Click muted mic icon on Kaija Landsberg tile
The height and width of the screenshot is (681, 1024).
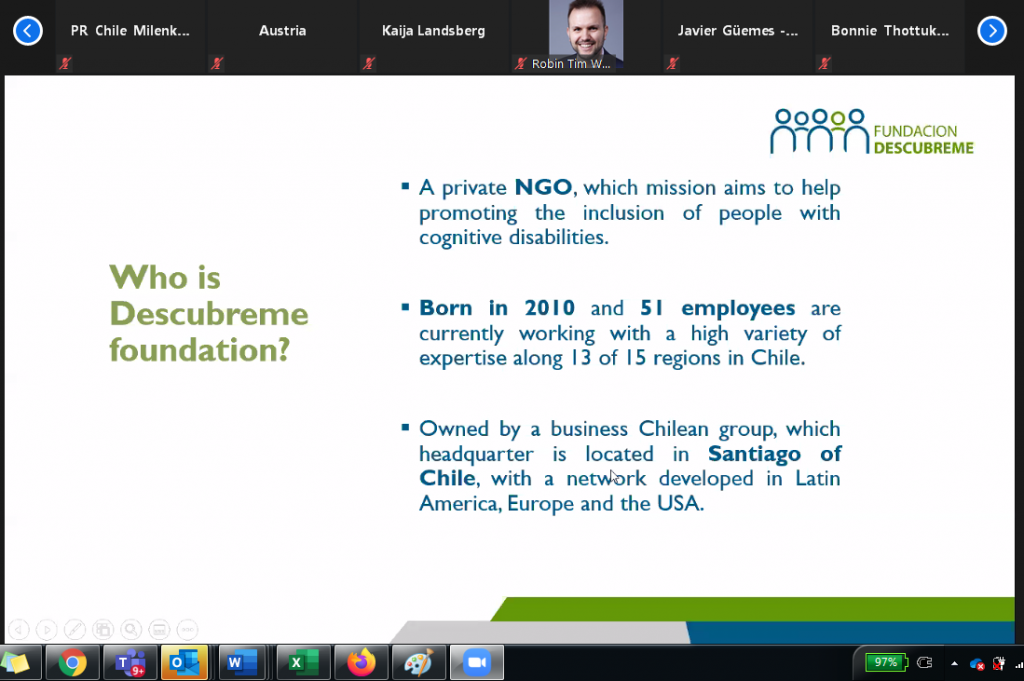click(369, 63)
